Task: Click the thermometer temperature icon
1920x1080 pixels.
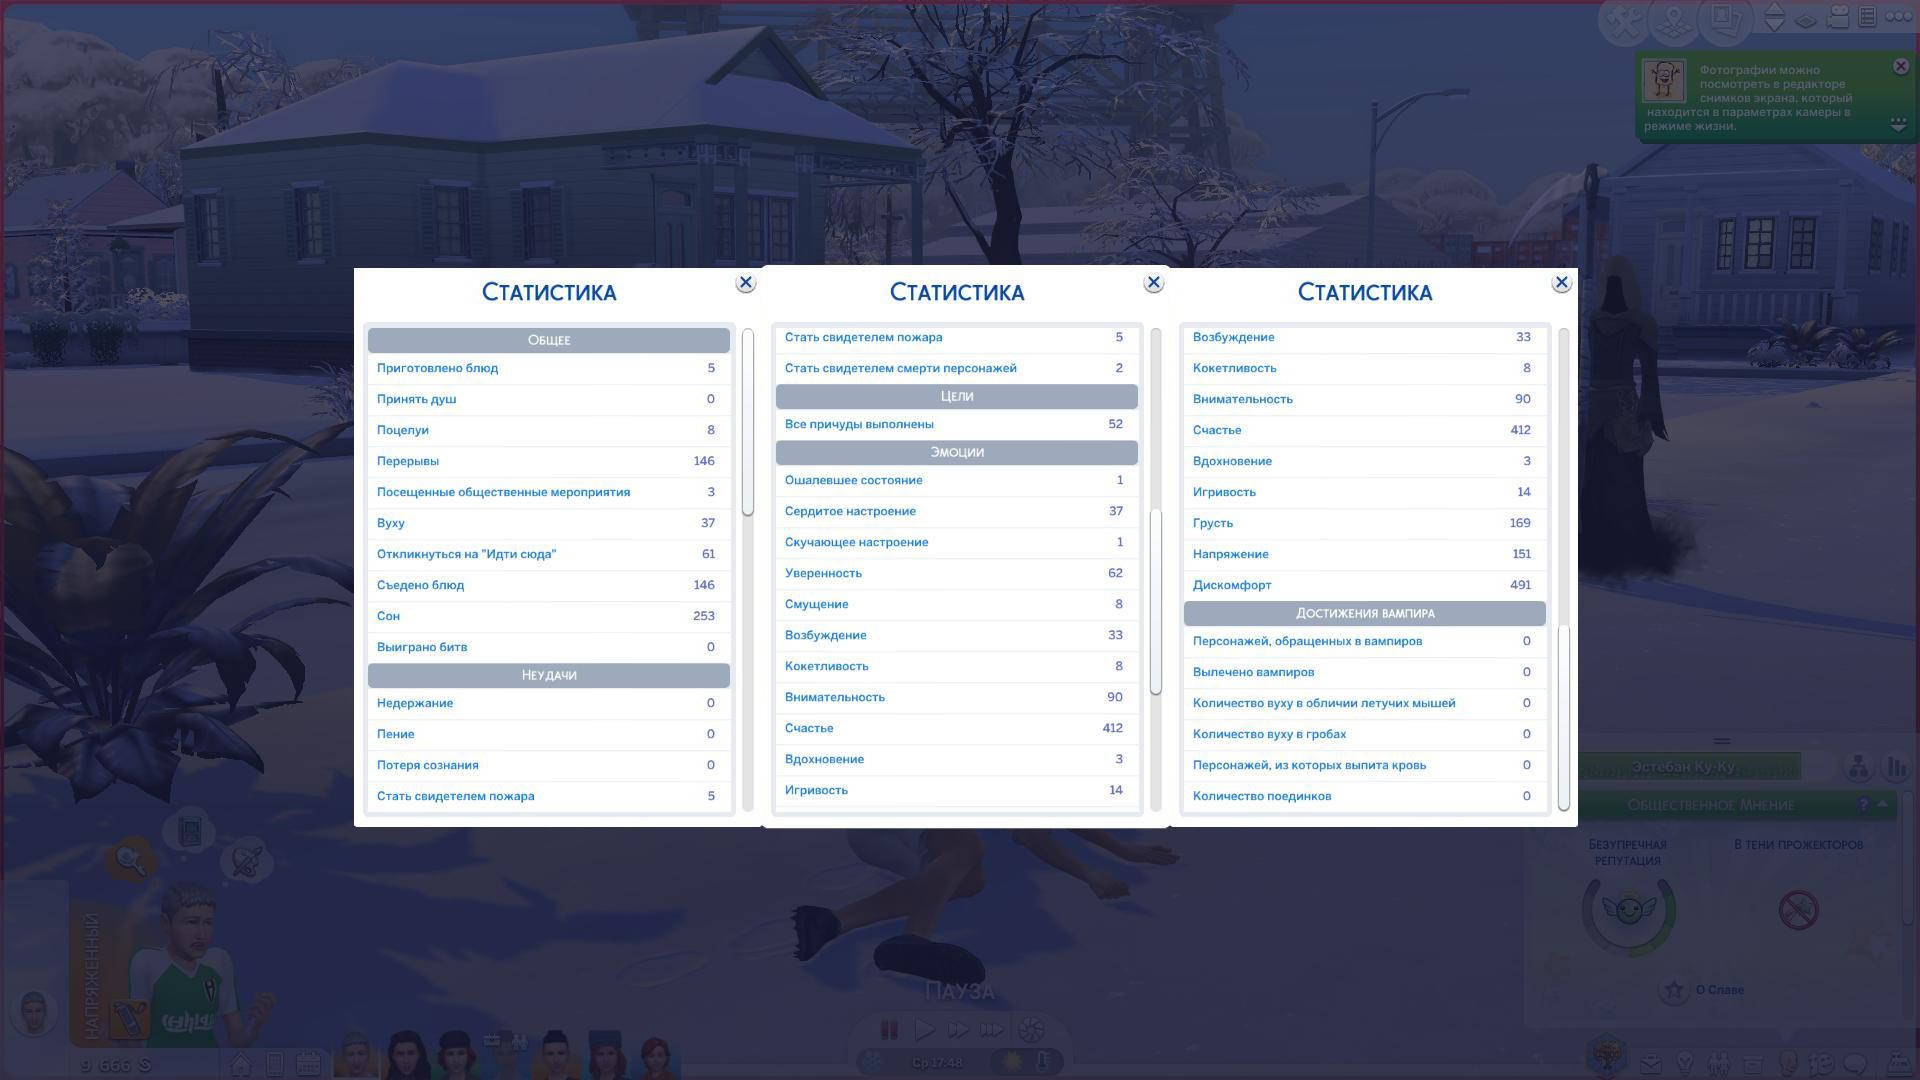Action: click(x=1043, y=1061)
